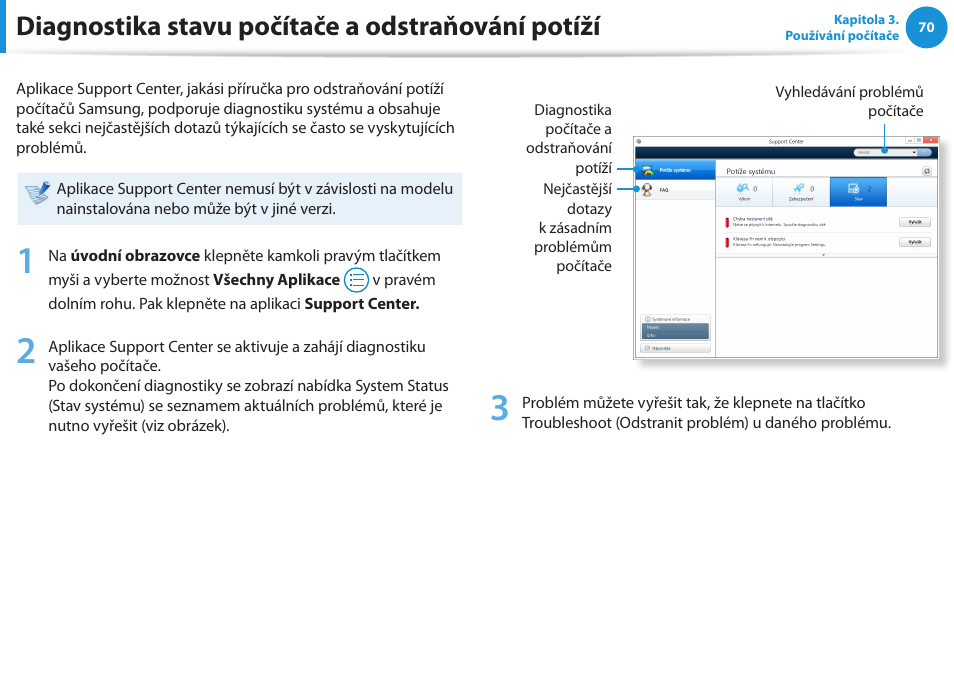The image size is (954, 677).
Task: Switch to the Výkon tab
Action: (744, 192)
